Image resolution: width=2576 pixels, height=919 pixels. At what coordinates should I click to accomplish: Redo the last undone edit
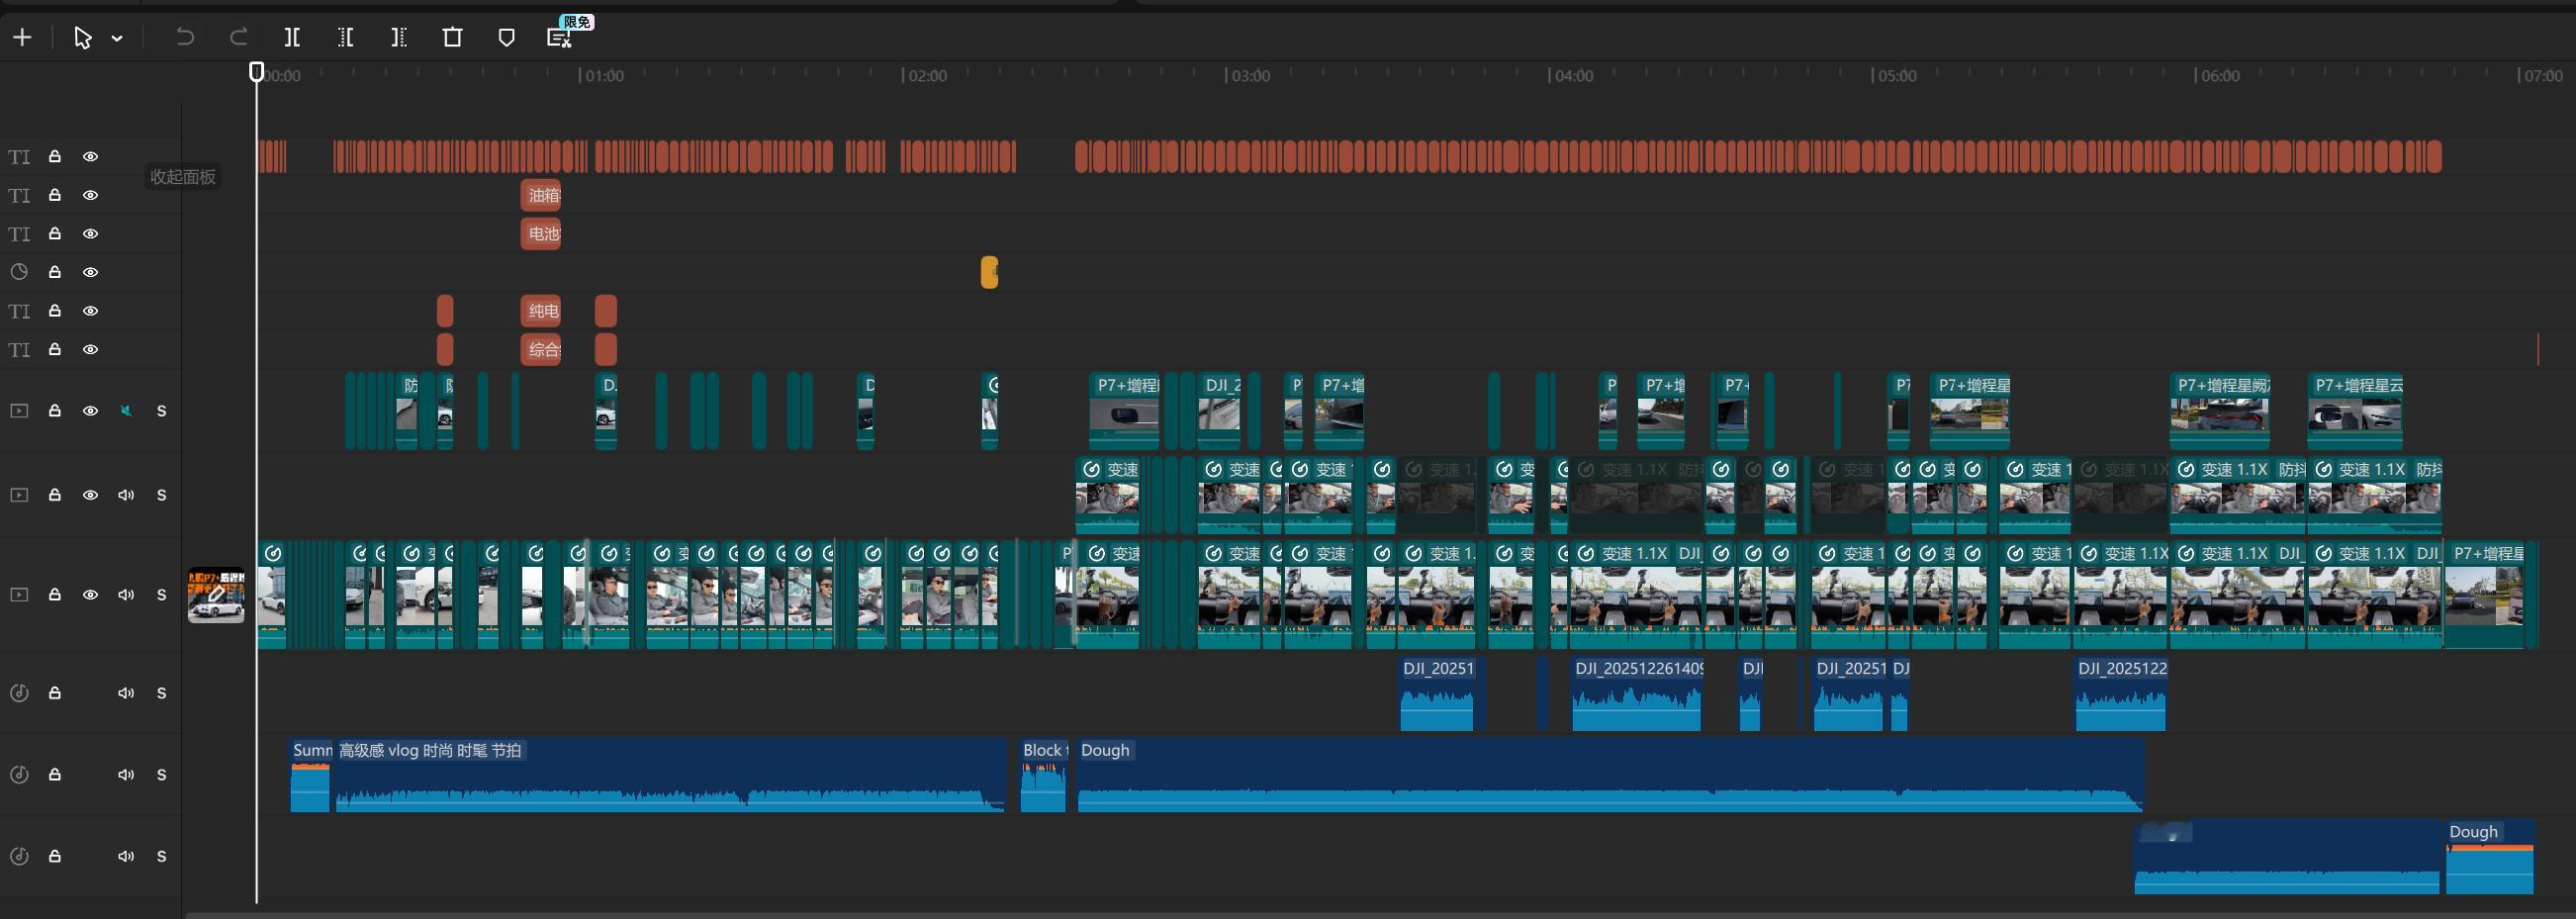tap(238, 38)
